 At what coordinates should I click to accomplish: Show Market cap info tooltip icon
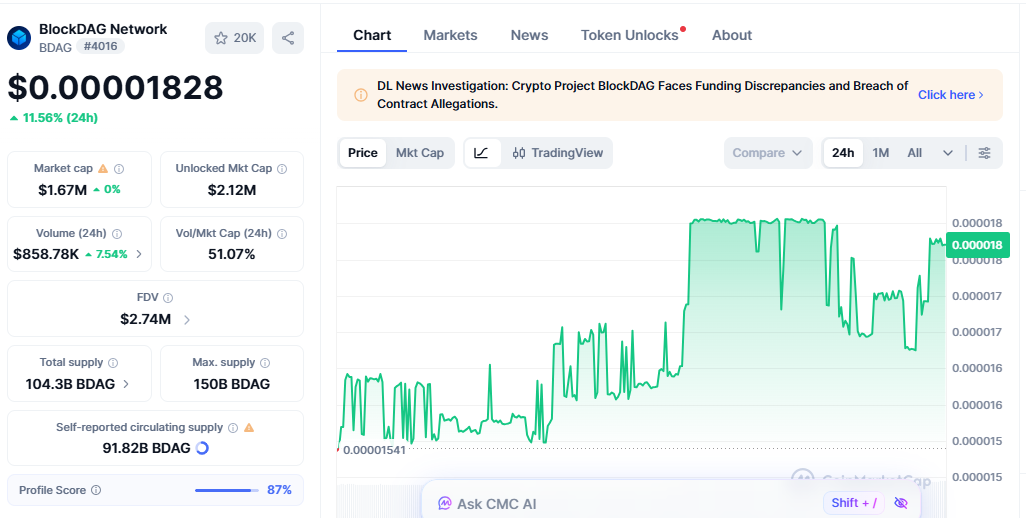coord(119,169)
